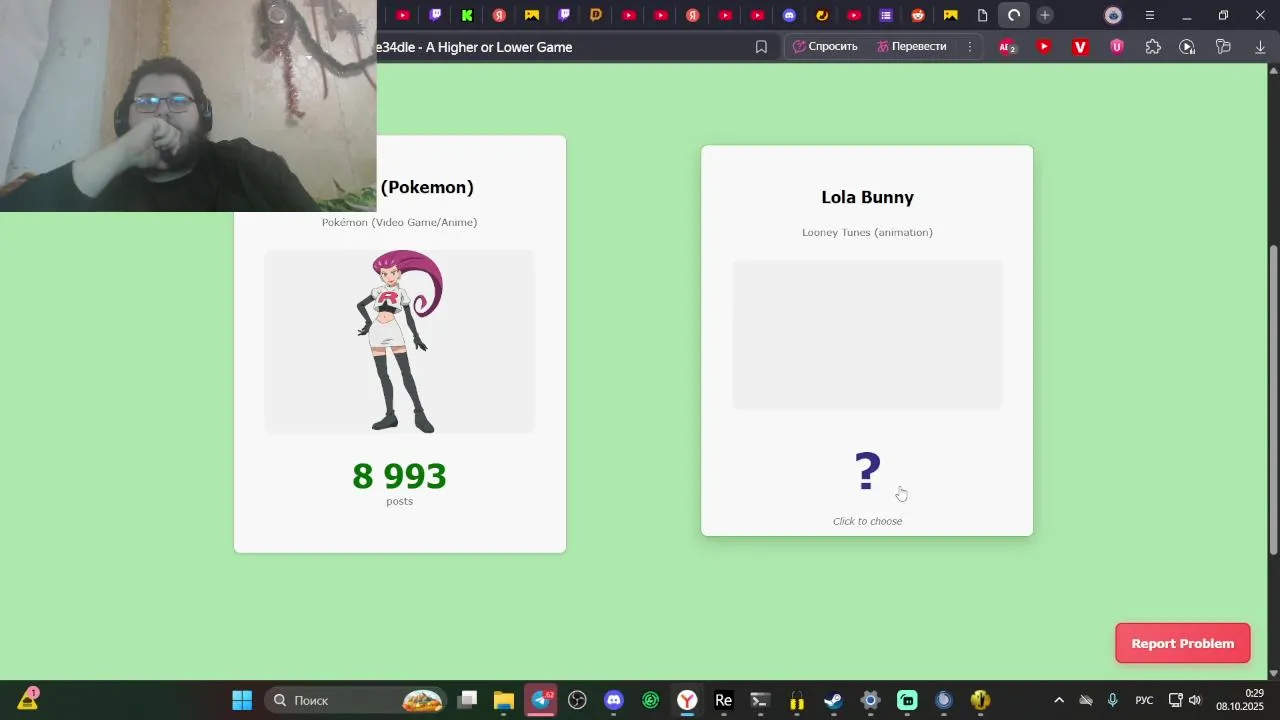This screenshot has width=1280, height=720.
Task: Click the 8 993 posts count
Action: (x=399, y=477)
